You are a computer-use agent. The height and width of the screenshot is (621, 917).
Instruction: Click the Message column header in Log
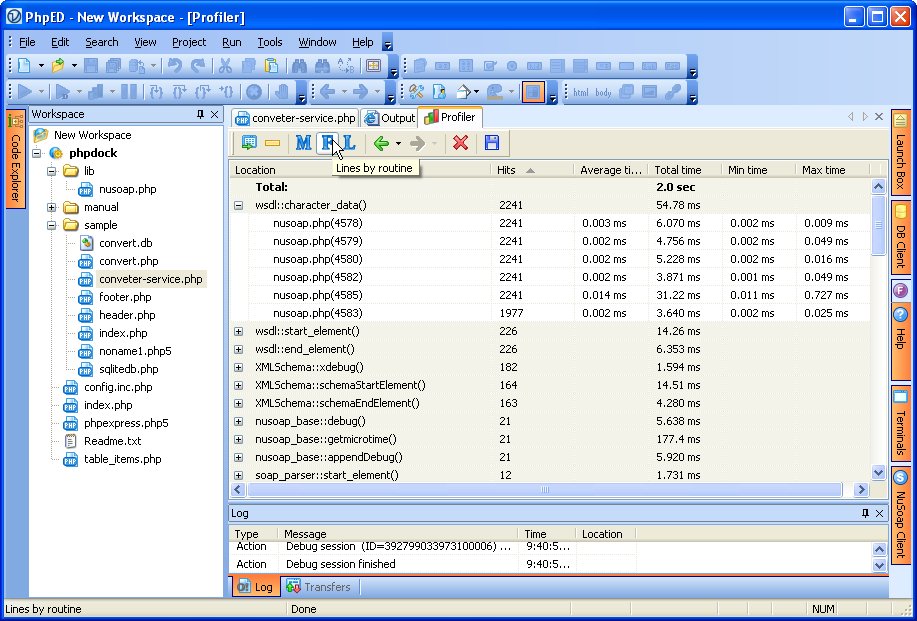point(398,534)
